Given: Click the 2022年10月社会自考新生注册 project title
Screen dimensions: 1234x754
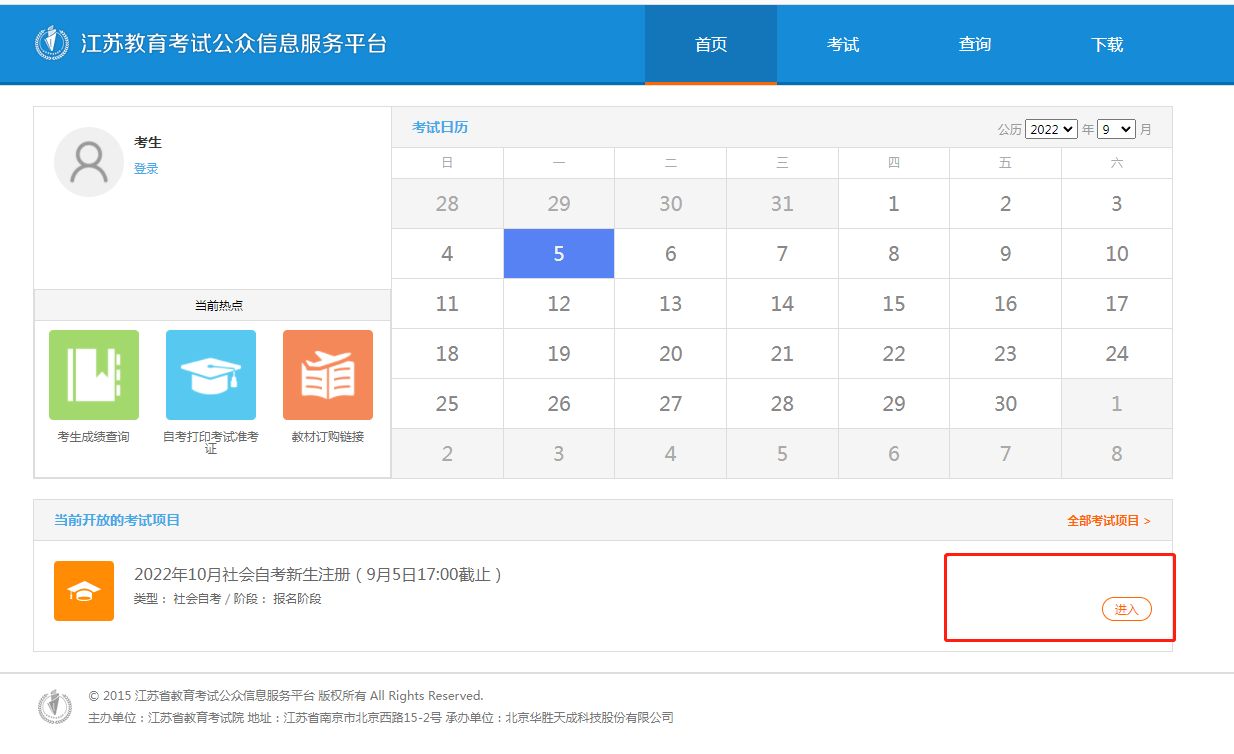Looking at the screenshot, I should click(318, 575).
